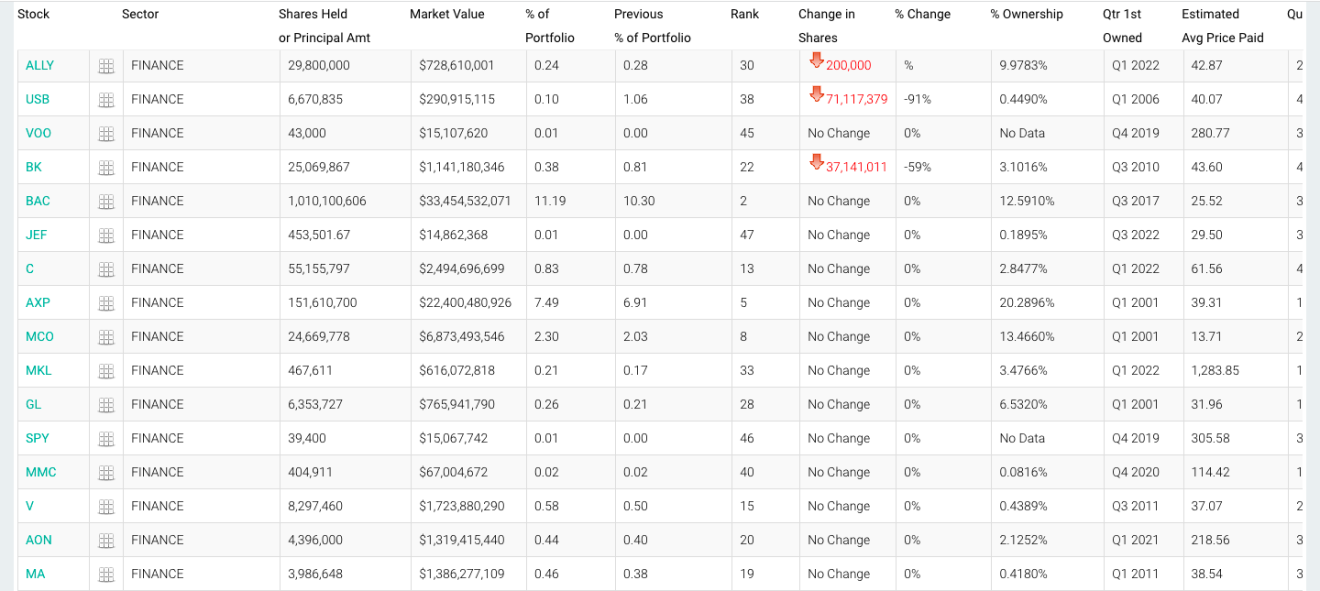
Task: Click the grid icon in the V row
Action: pyautogui.click(x=106, y=506)
